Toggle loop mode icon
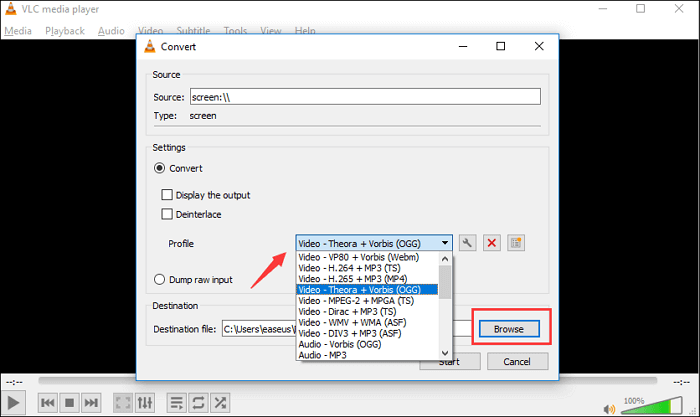Image resolution: width=700 pixels, height=417 pixels. click(199, 402)
